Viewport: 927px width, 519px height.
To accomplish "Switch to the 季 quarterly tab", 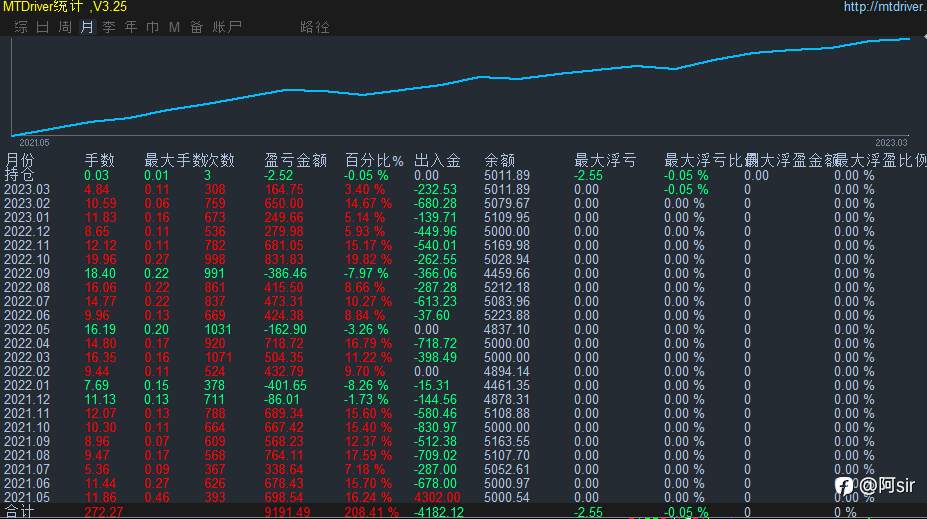I will [109, 27].
